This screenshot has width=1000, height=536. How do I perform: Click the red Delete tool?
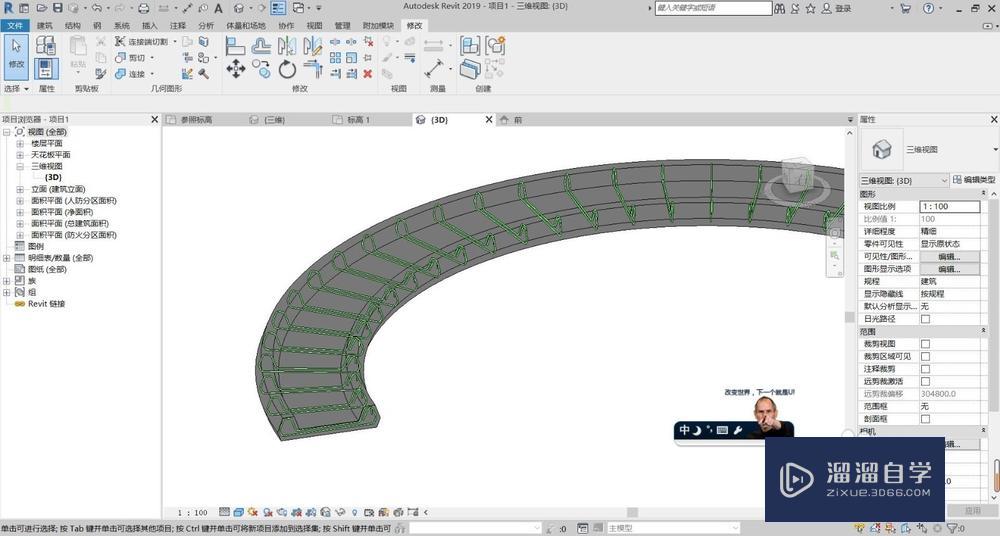click(x=368, y=74)
